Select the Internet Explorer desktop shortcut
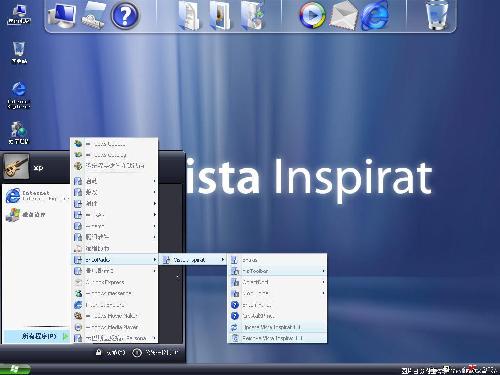500x375 pixels. (x=19, y=95)
